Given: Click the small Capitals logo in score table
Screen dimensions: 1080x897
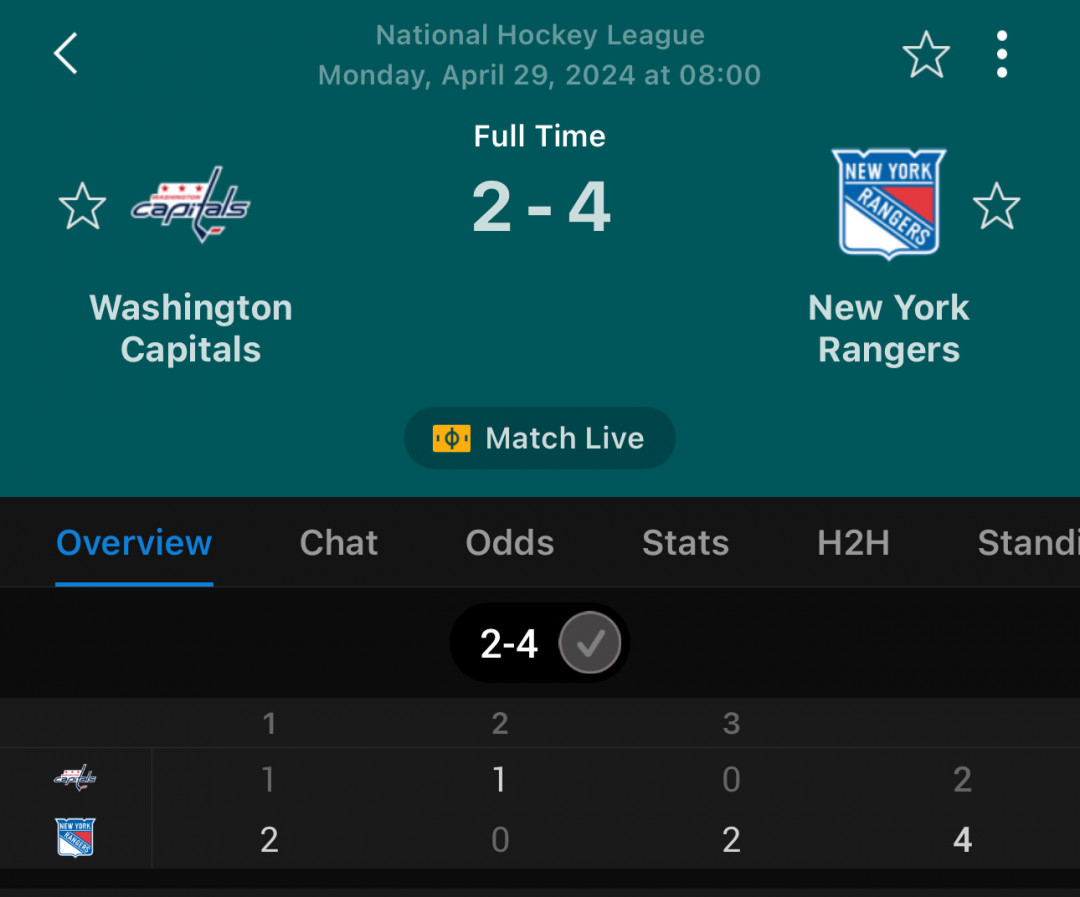Looking at the screenshot, I should [75, 778].
